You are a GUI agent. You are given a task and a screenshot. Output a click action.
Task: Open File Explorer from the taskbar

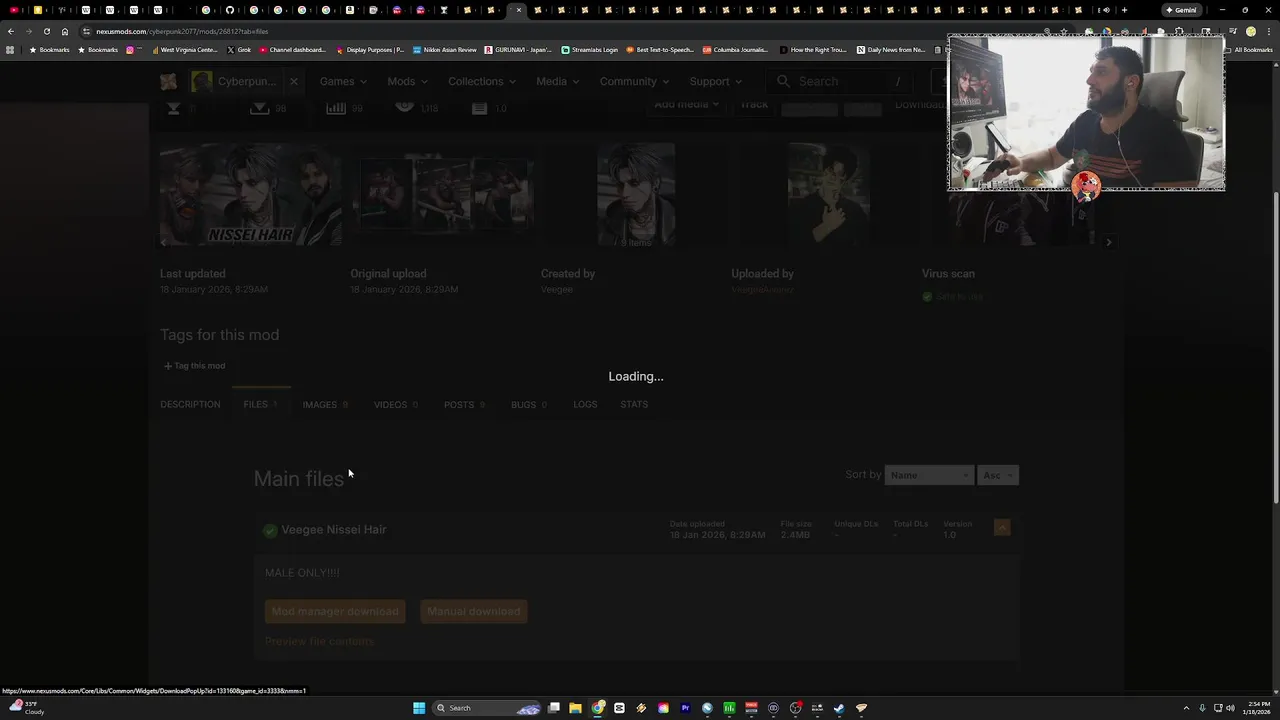[x=575, y=708]
